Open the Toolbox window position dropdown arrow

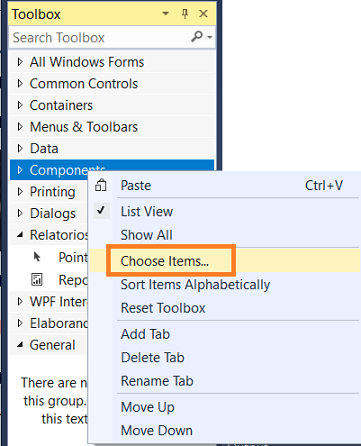click(x=165, y=14)
